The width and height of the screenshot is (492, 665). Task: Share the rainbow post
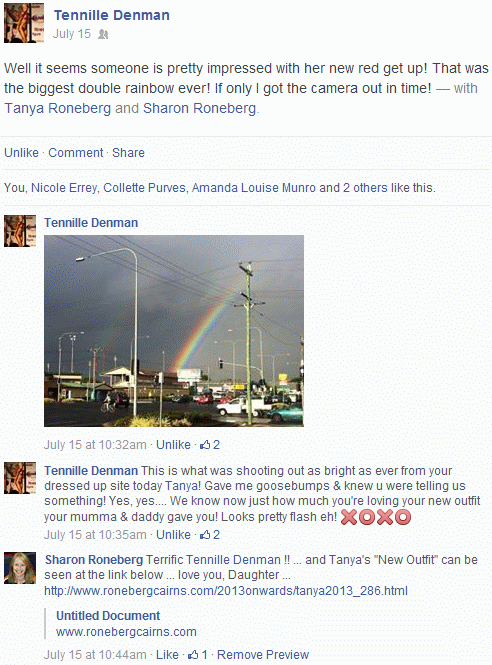128,153
